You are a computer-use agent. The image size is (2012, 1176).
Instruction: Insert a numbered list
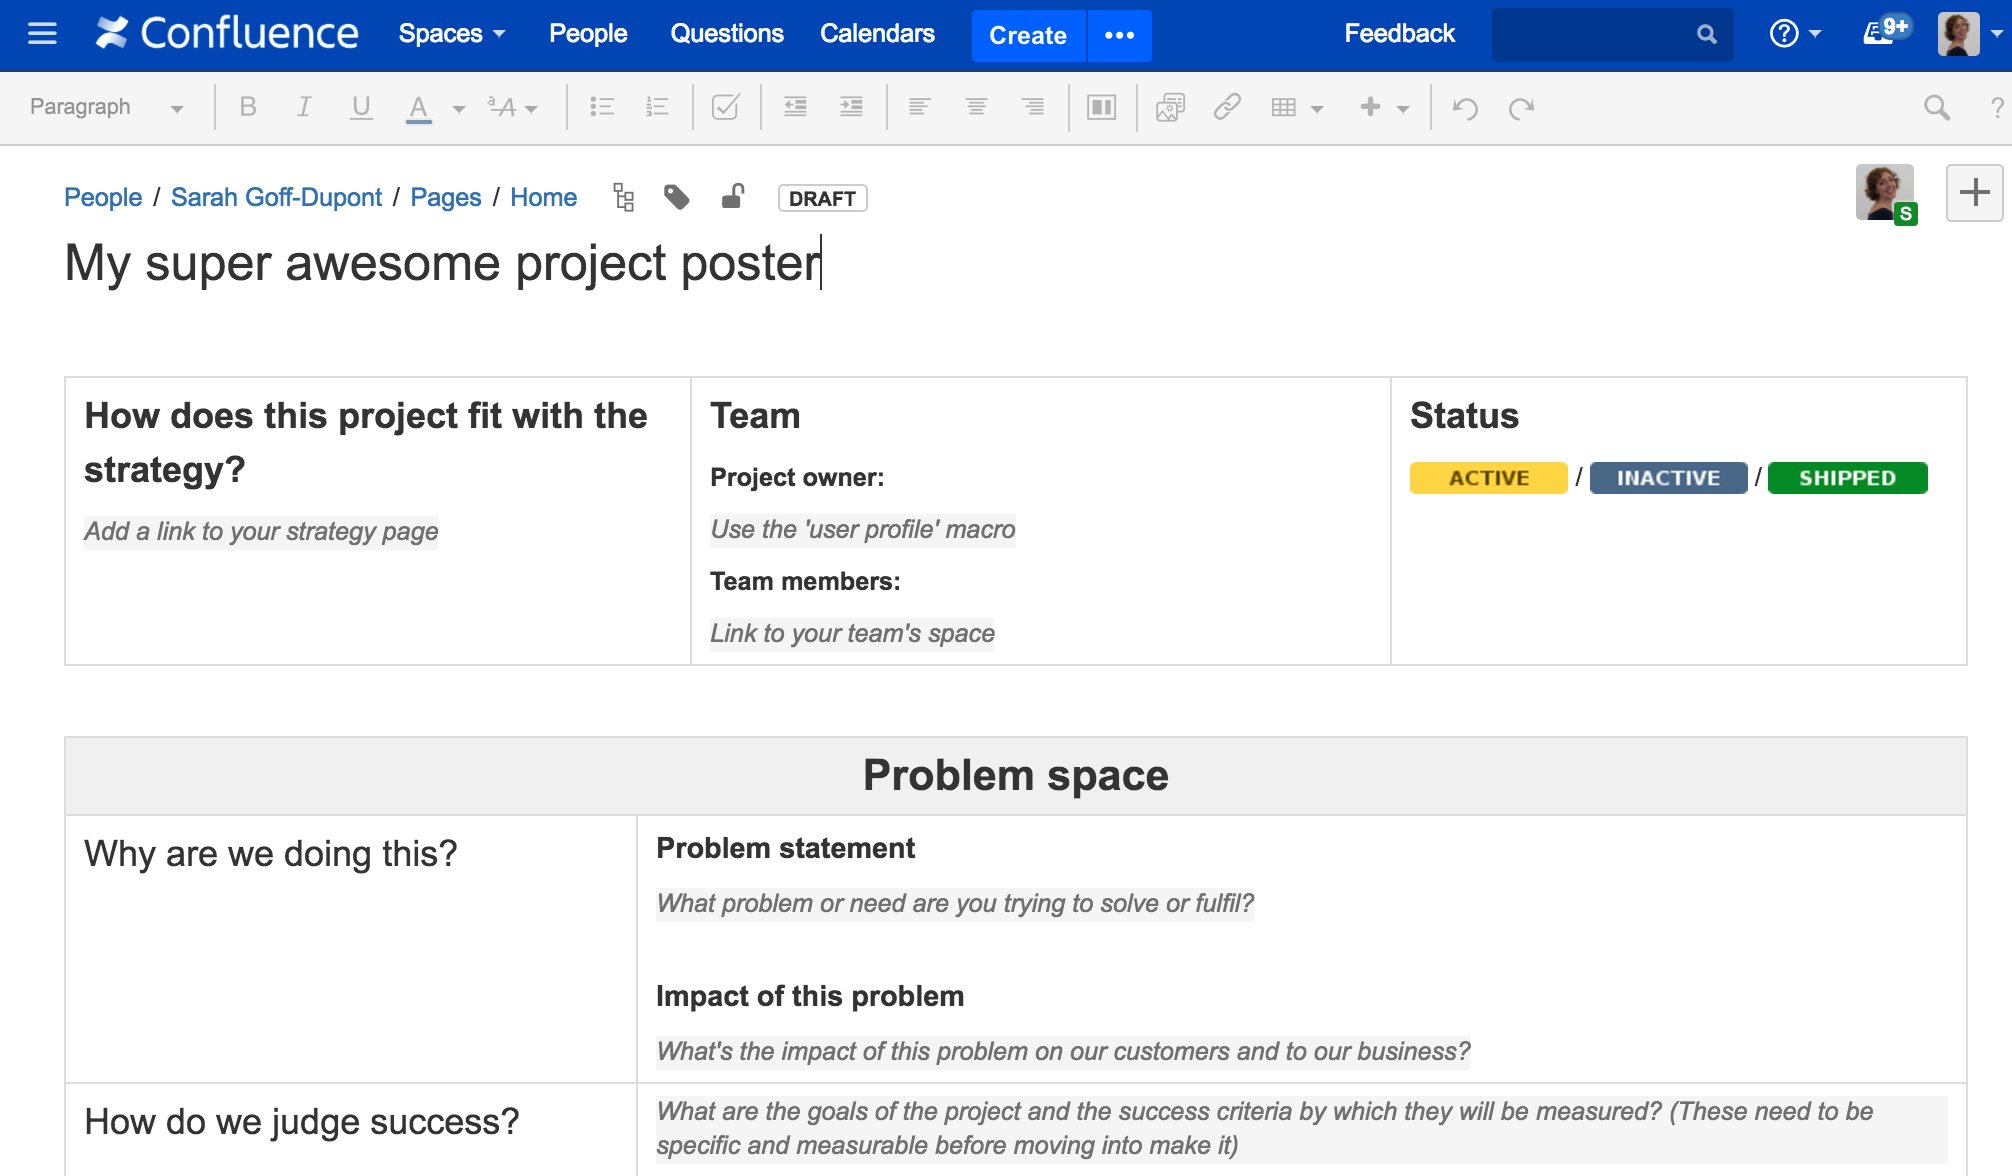[x=656, y=107]
